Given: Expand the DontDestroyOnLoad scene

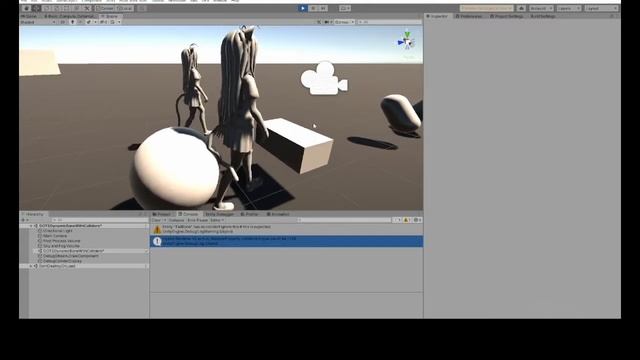Looking at the screenshot, I should point(31,266).
